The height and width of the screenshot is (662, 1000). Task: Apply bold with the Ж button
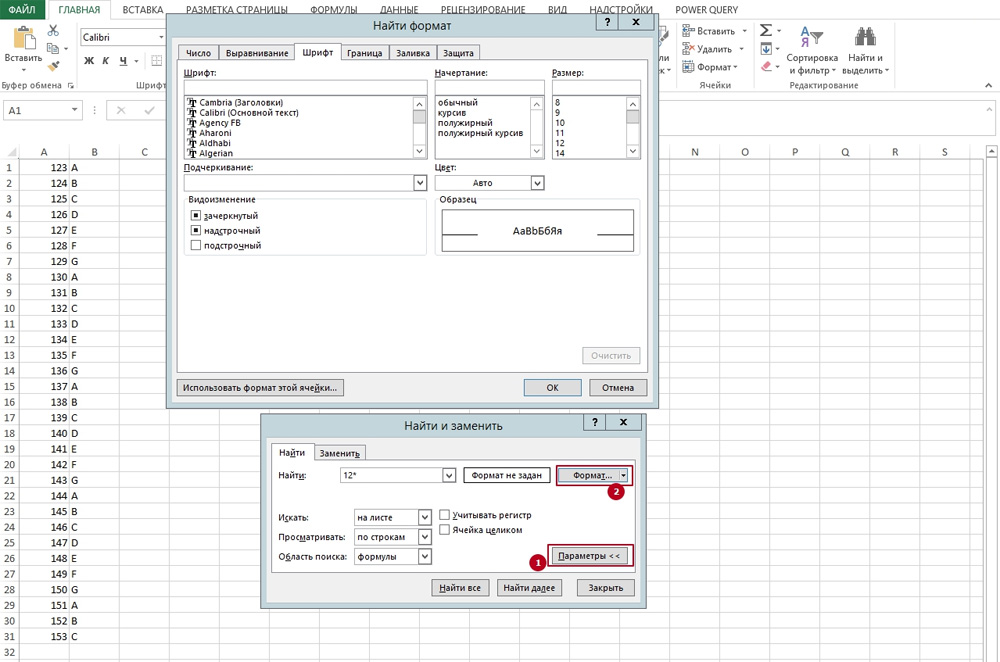coord(89,61)
